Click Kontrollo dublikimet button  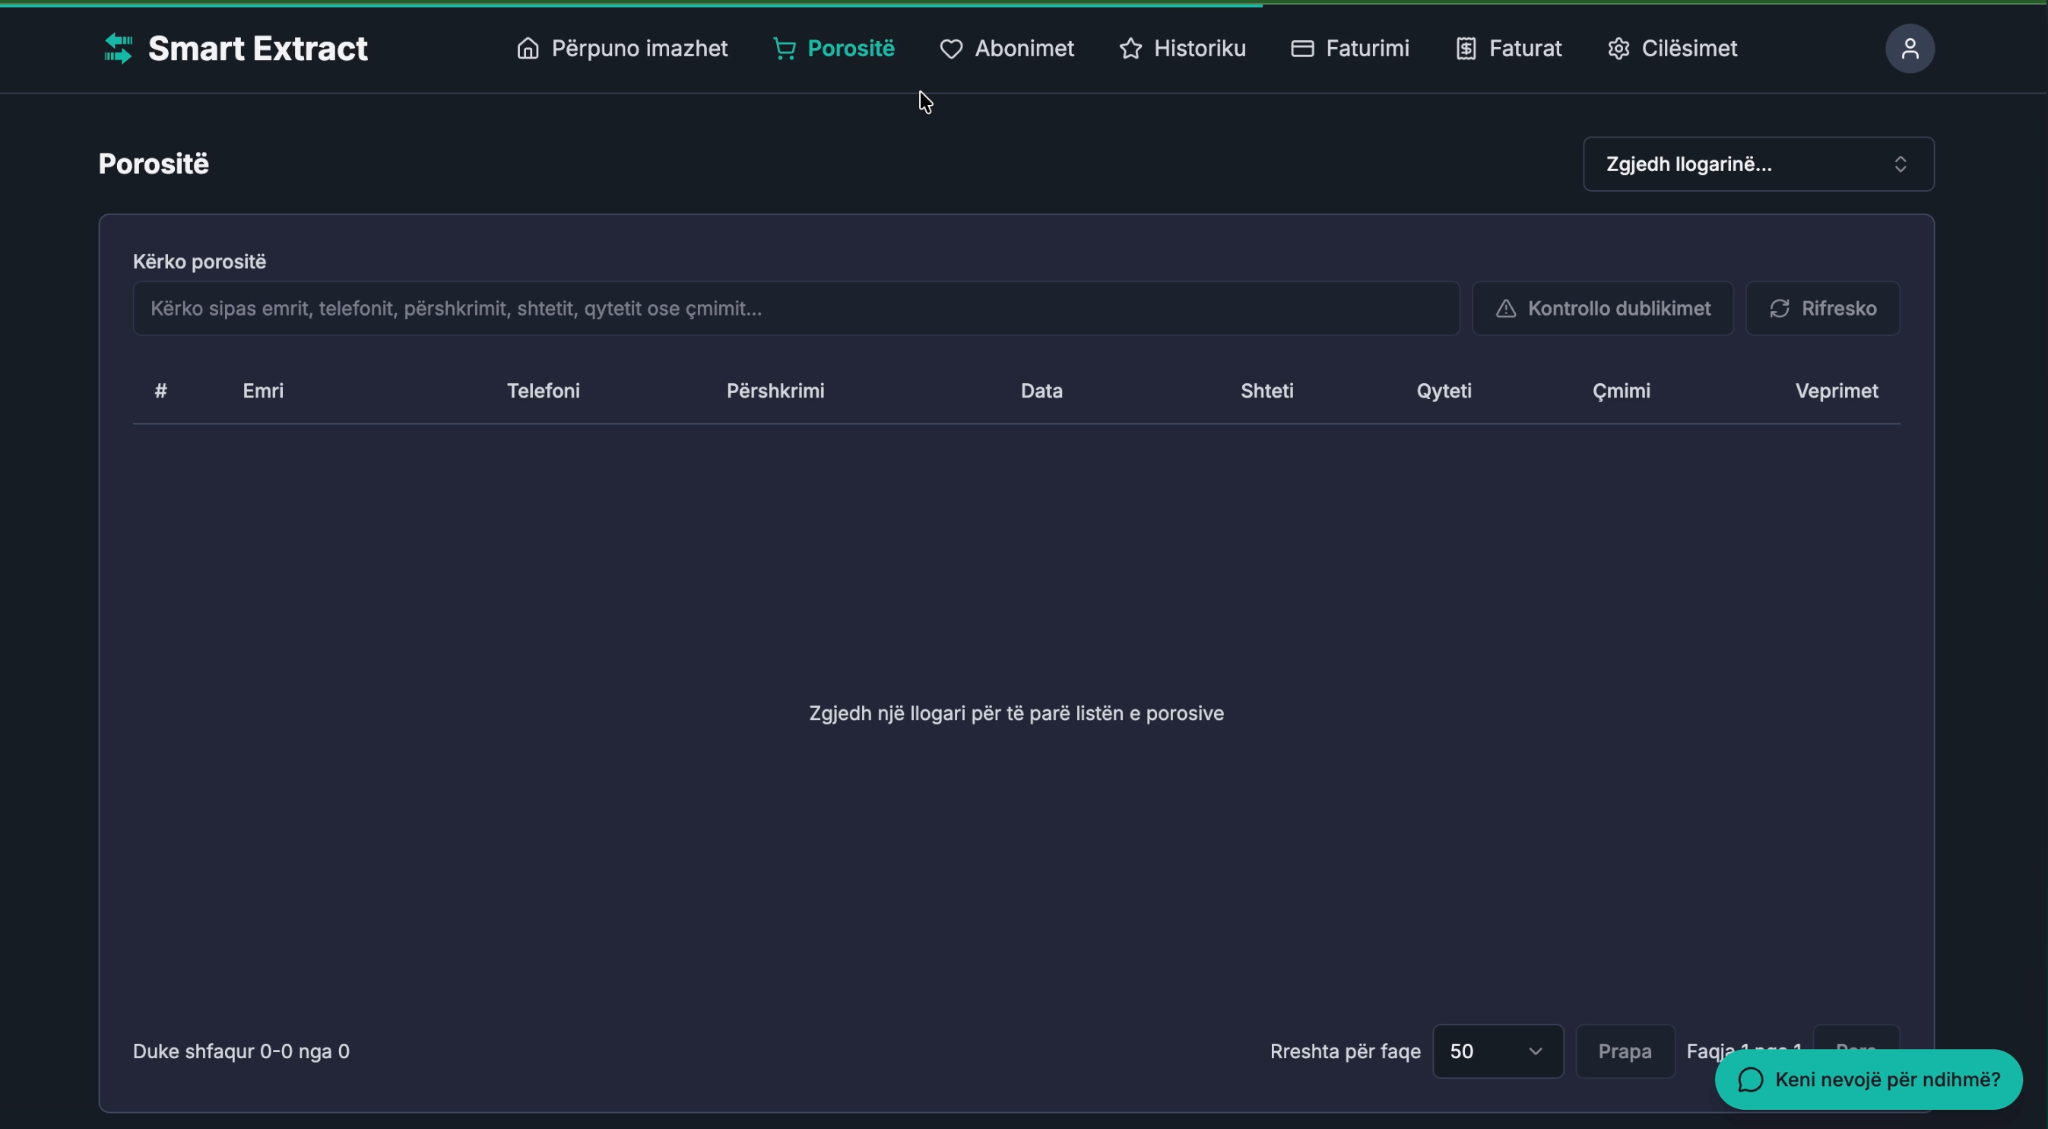[x=1602, y=308]
